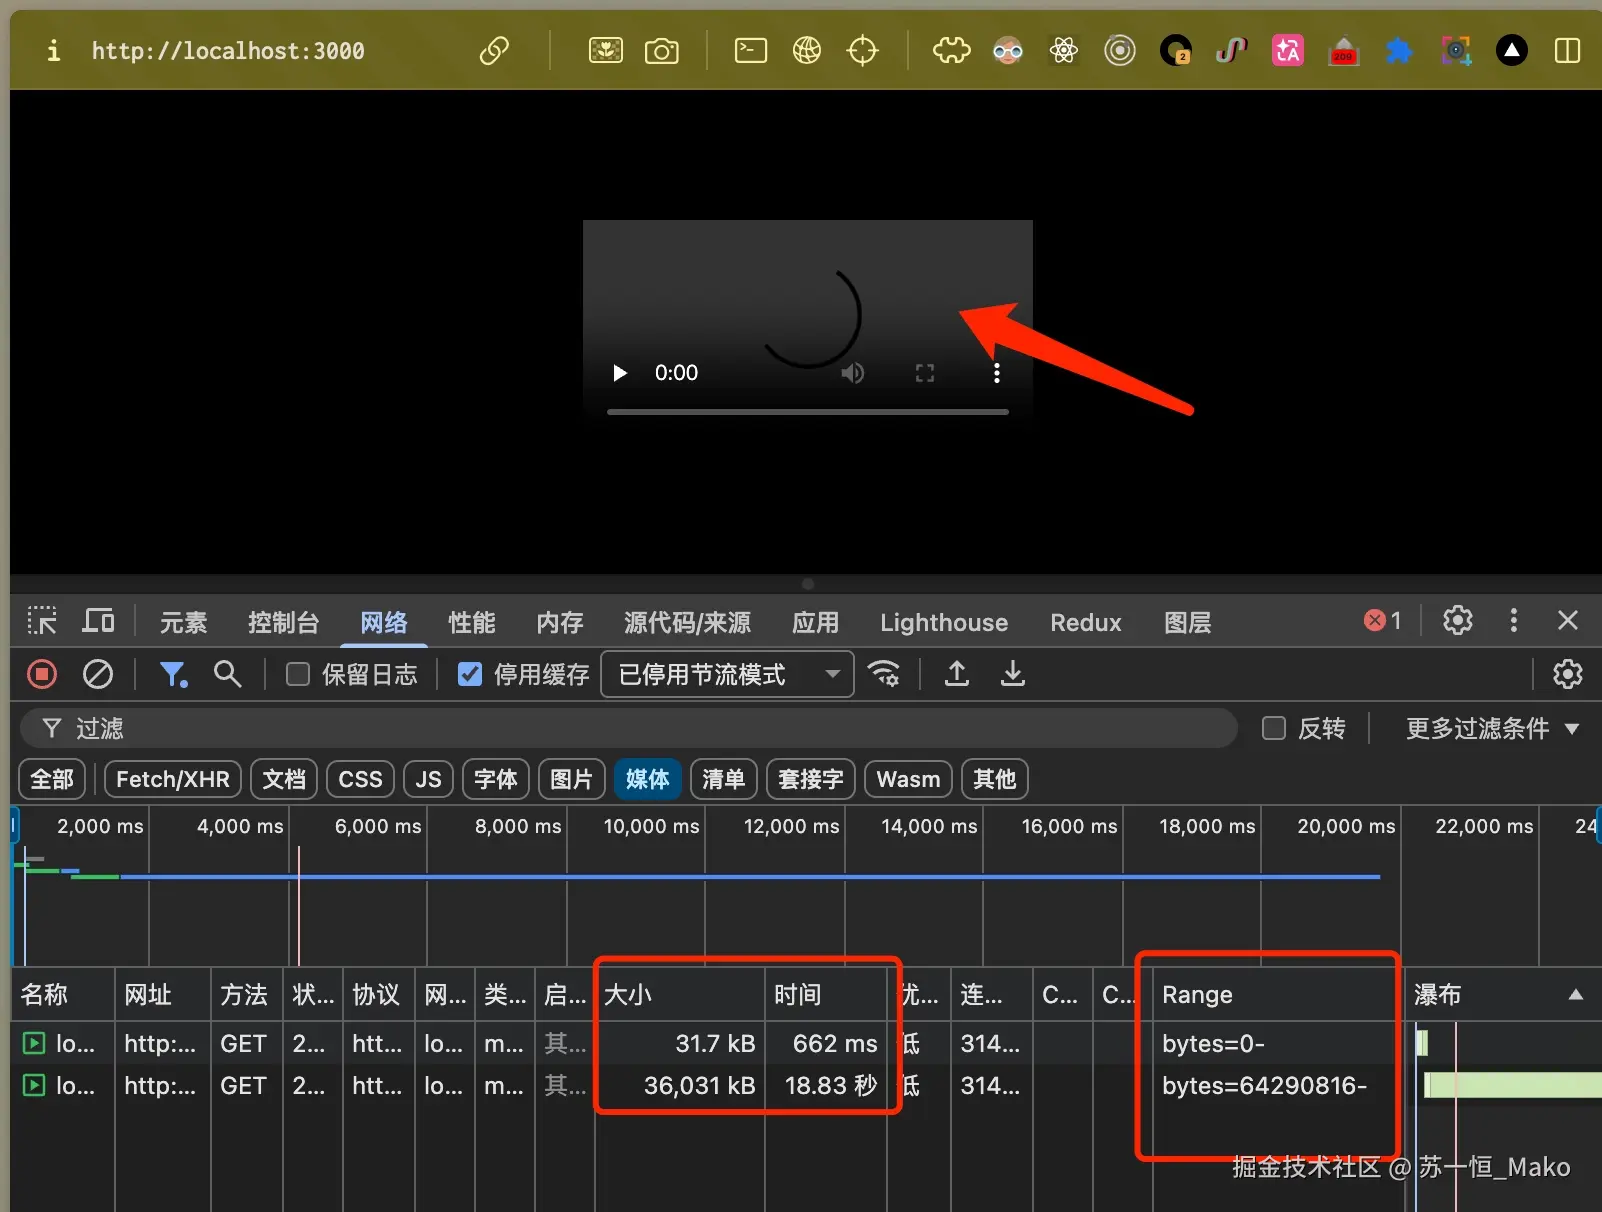Open the video player's three-dot menu

[996, 373]
